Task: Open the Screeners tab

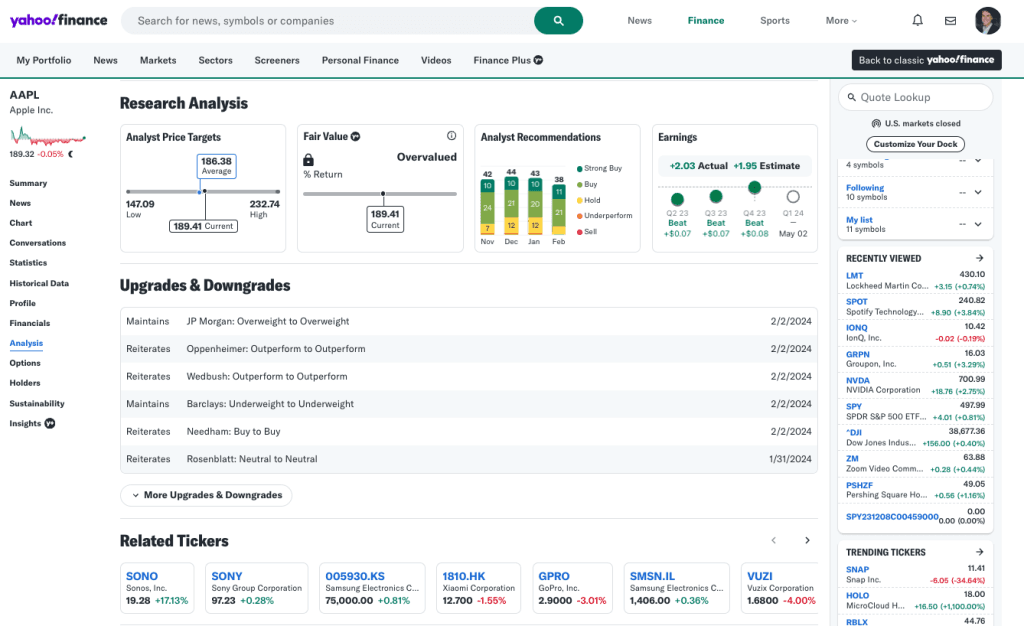Action: click(277, 60)
